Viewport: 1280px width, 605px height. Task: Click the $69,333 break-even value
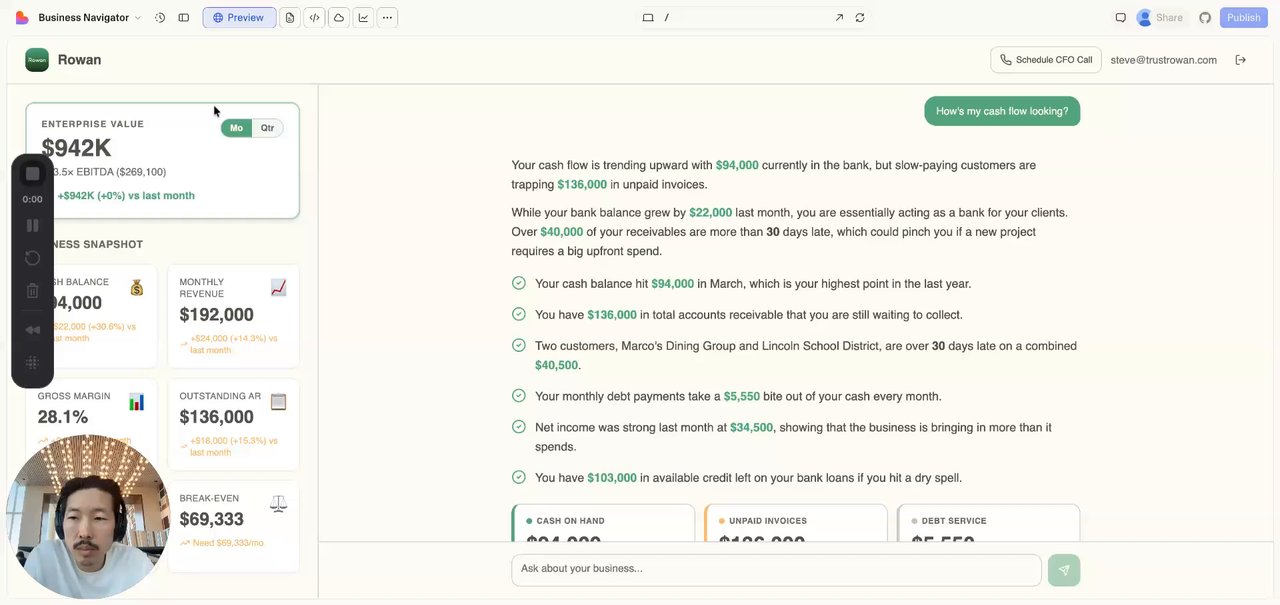coord(211,519)
